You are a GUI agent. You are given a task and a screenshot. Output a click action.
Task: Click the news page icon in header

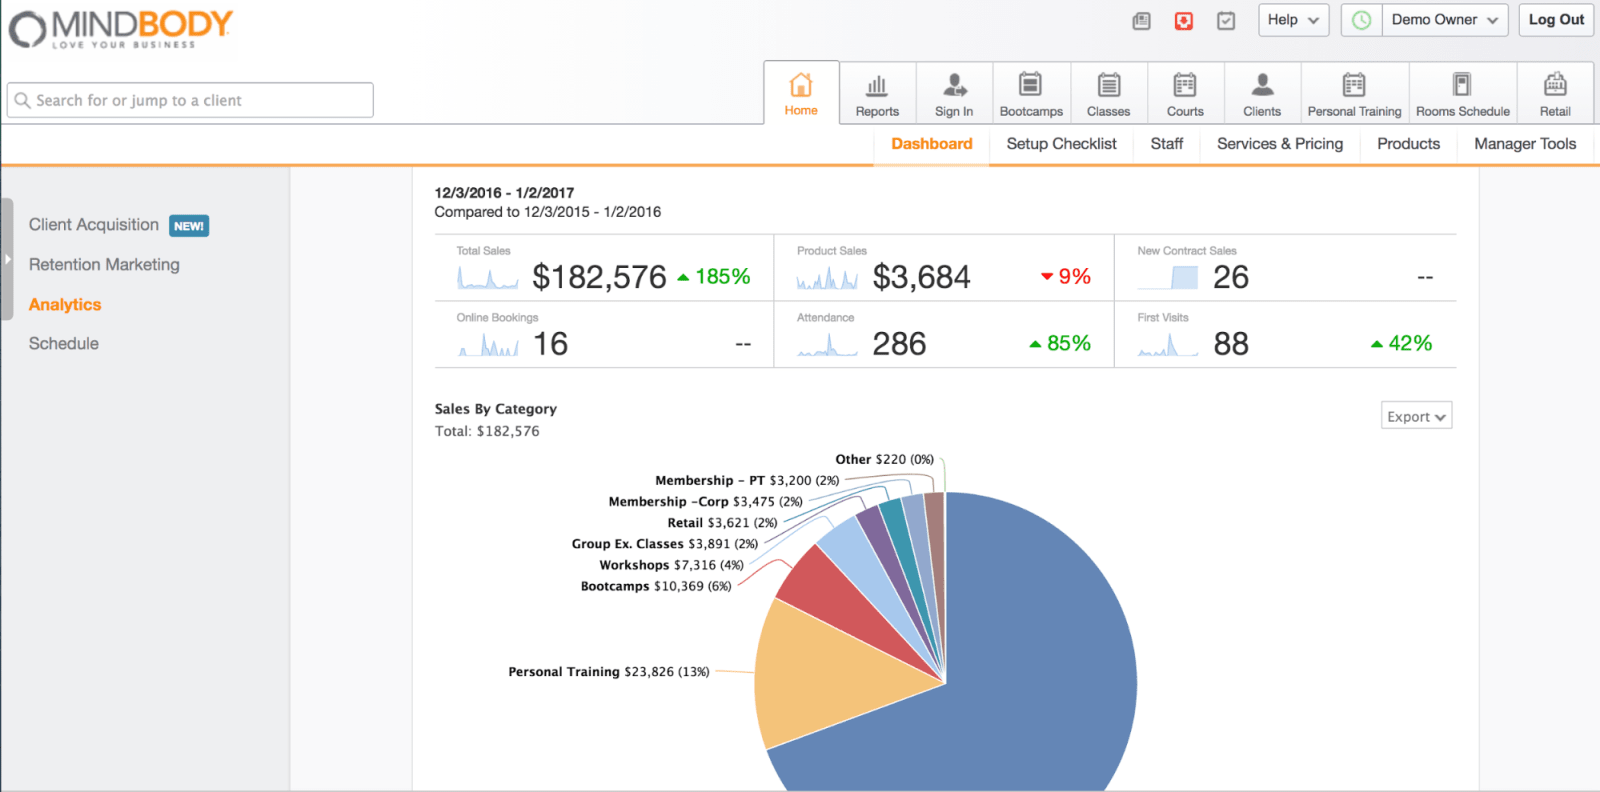[x=1141, y=20]
